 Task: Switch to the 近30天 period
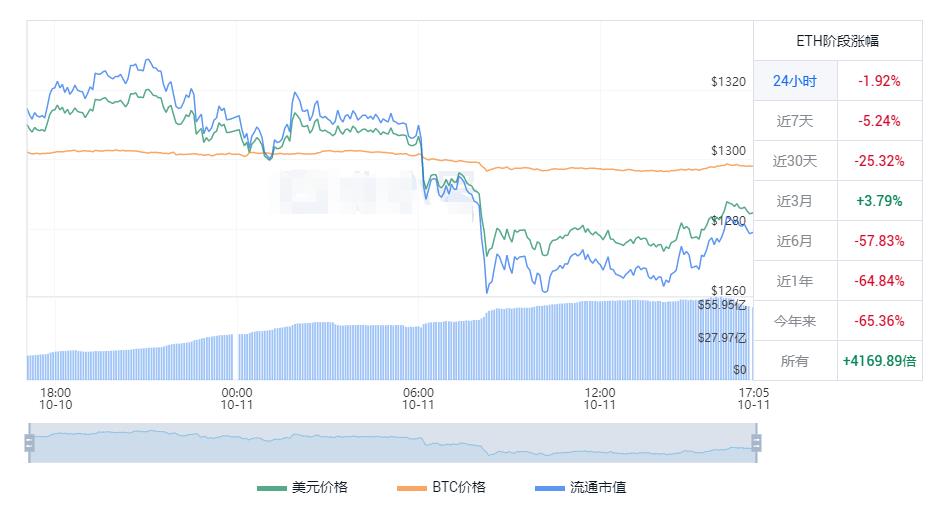tap(795, 161)
